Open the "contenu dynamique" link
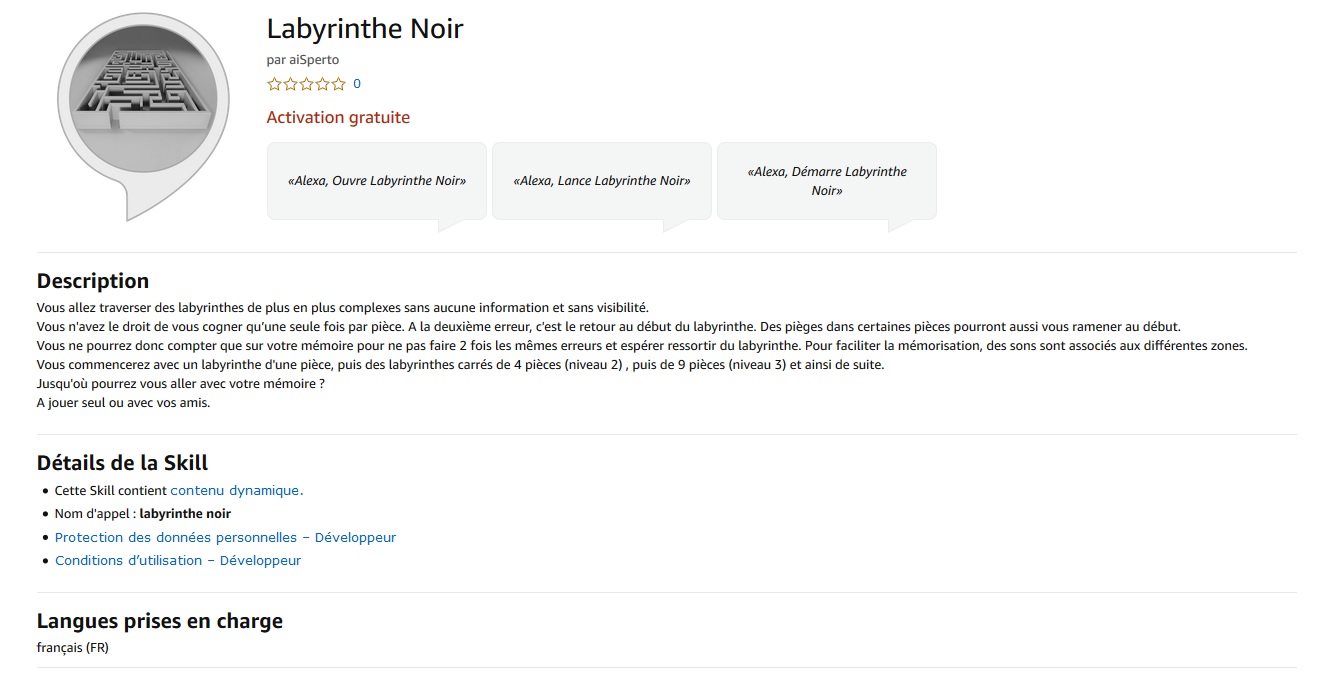Image resolution: width=1329 pixels, height=687 pixels. [236, 491]
